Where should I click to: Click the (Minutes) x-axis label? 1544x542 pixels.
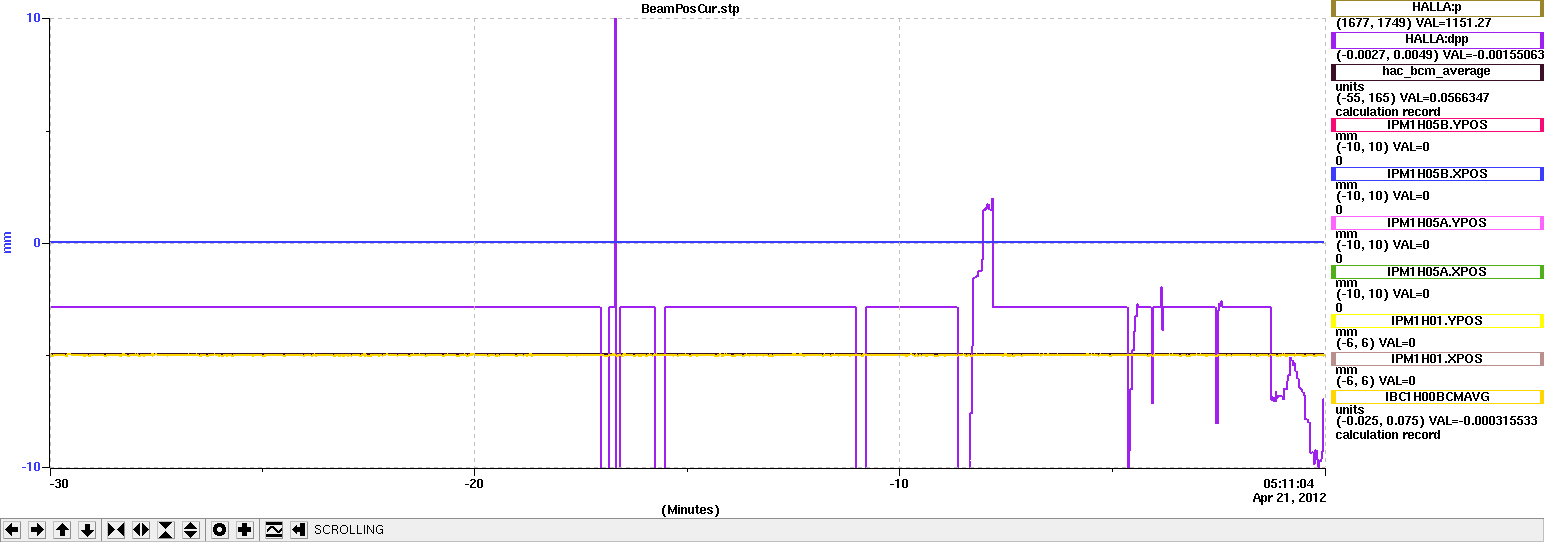click(x=690, y=510)
